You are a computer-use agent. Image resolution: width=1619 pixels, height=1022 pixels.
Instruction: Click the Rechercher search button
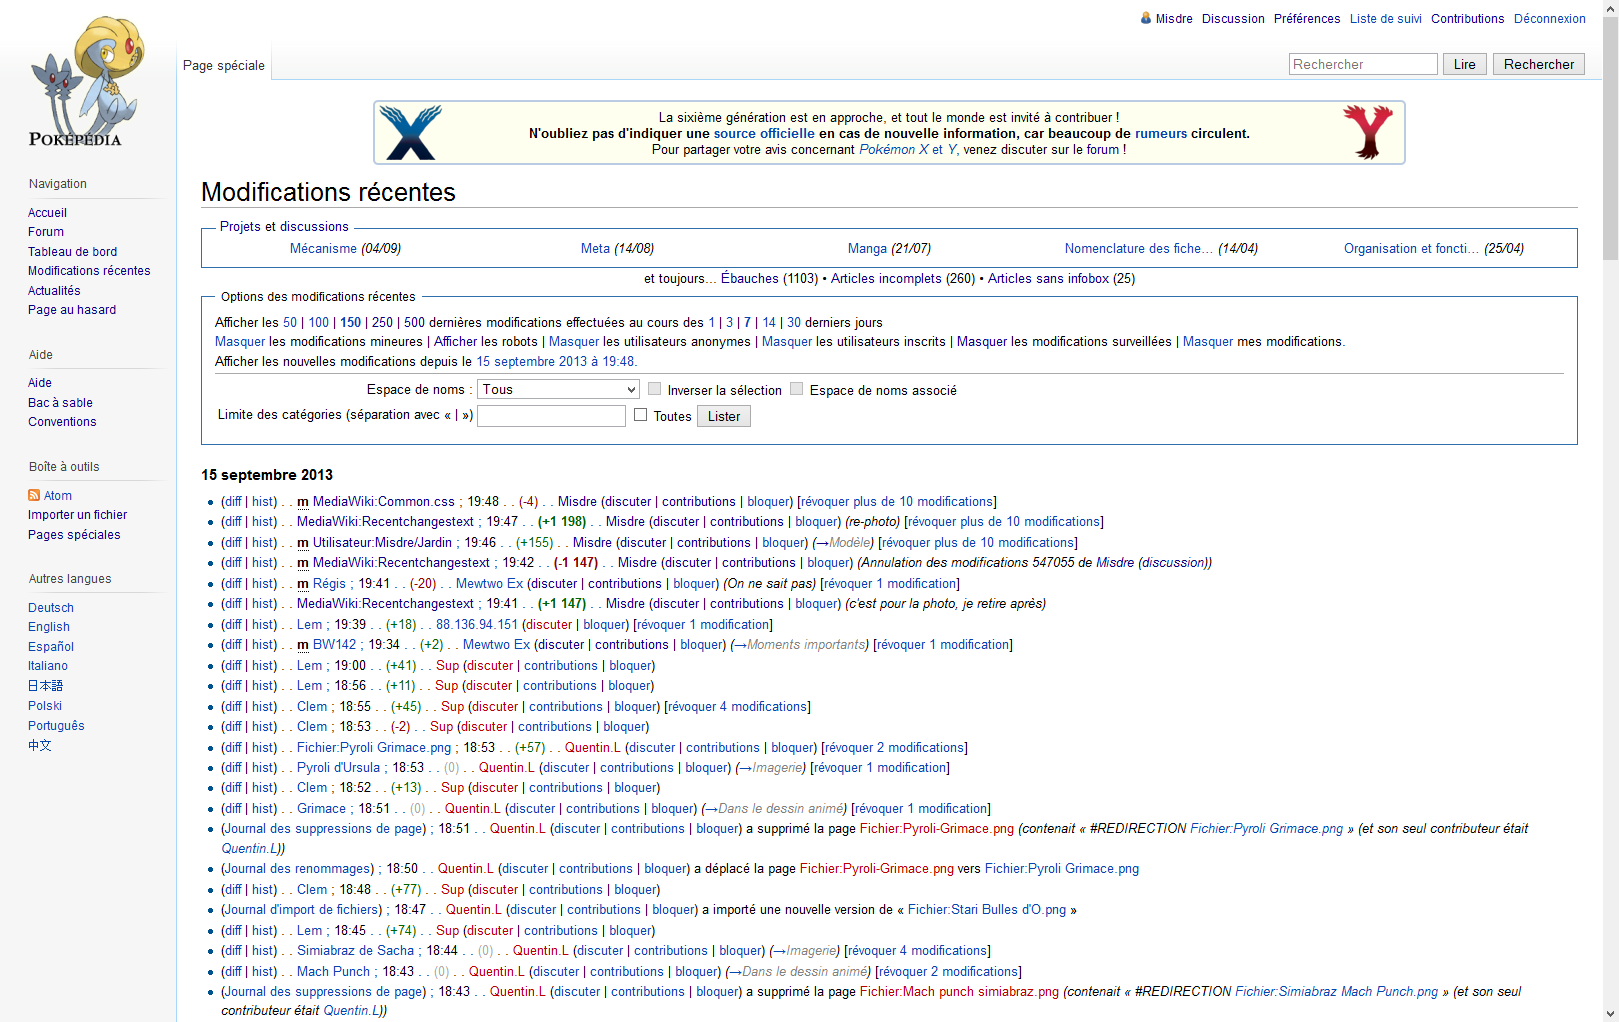click(1538, 64)
